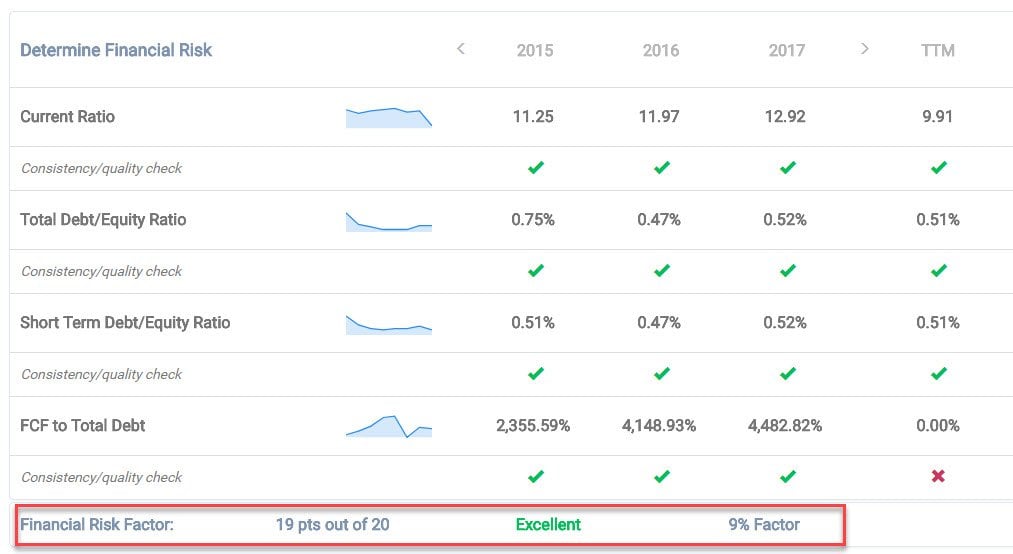Click Total Debt/Equity 2016 green checkmark
This screenshot has height=554, width=1013.
coord(661,271)
